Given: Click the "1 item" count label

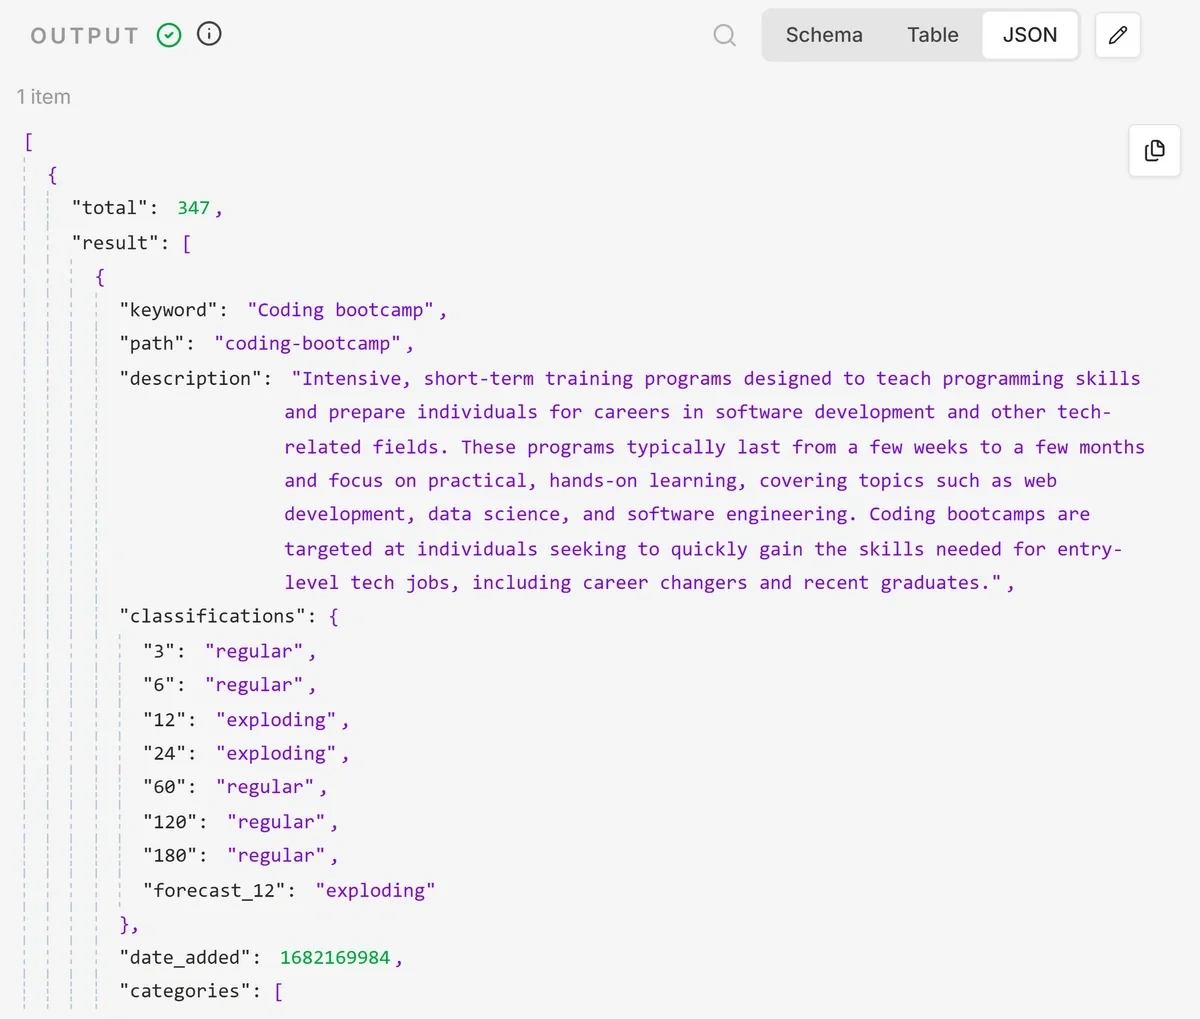Looking at the screenshot, I should pyautogui.click(x=44, y=97).
